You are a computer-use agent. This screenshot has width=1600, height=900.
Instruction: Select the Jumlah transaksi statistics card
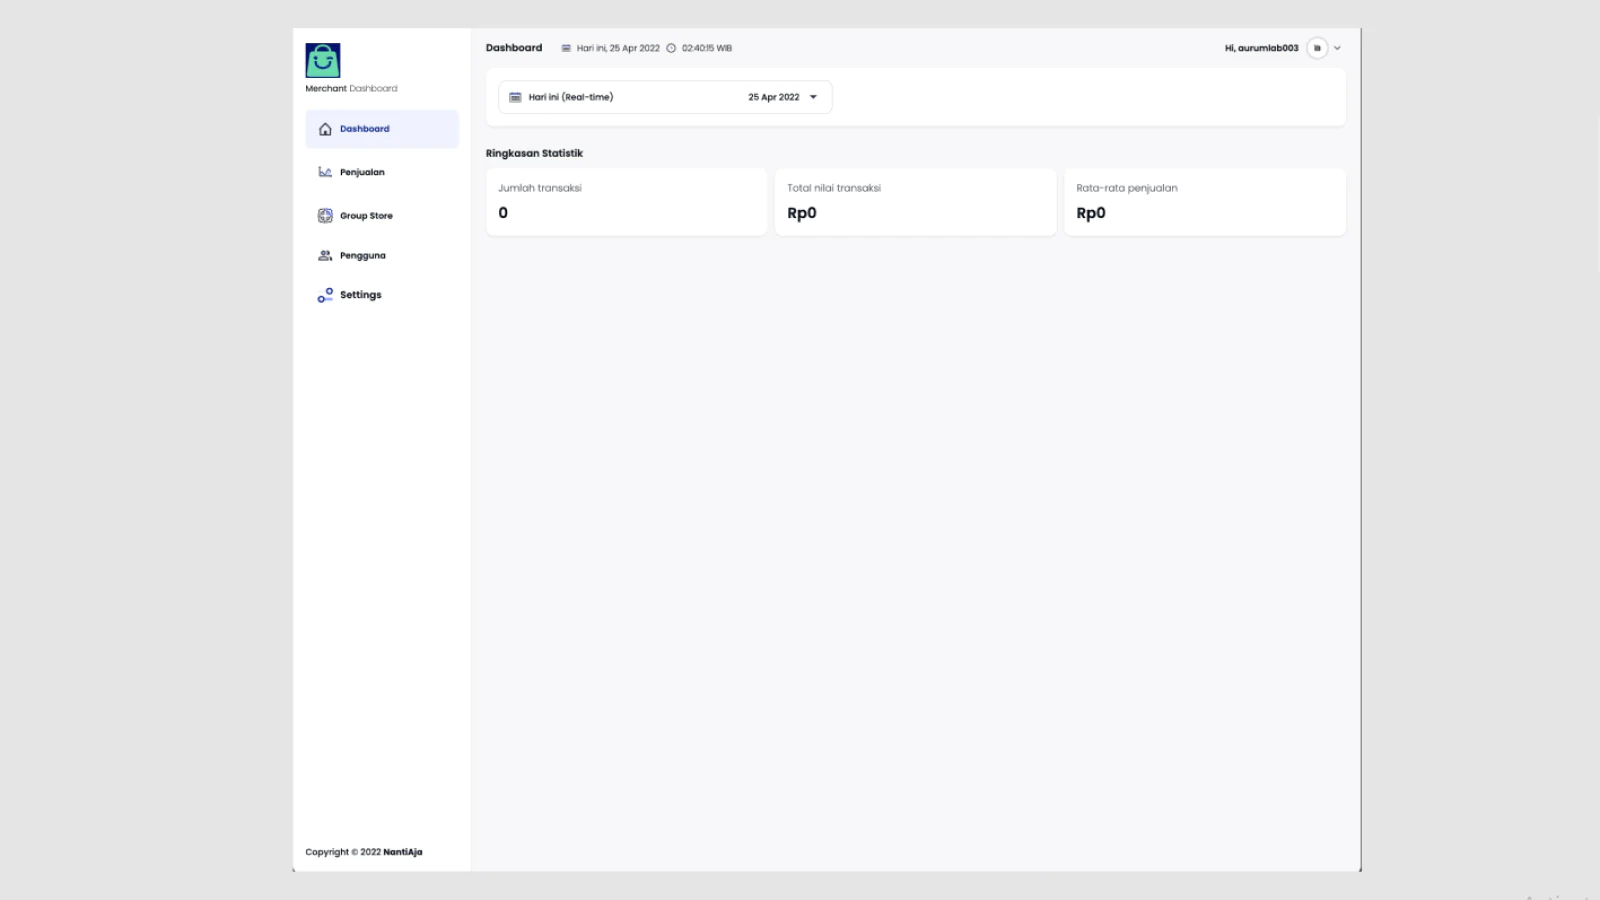tap(626, 202)
